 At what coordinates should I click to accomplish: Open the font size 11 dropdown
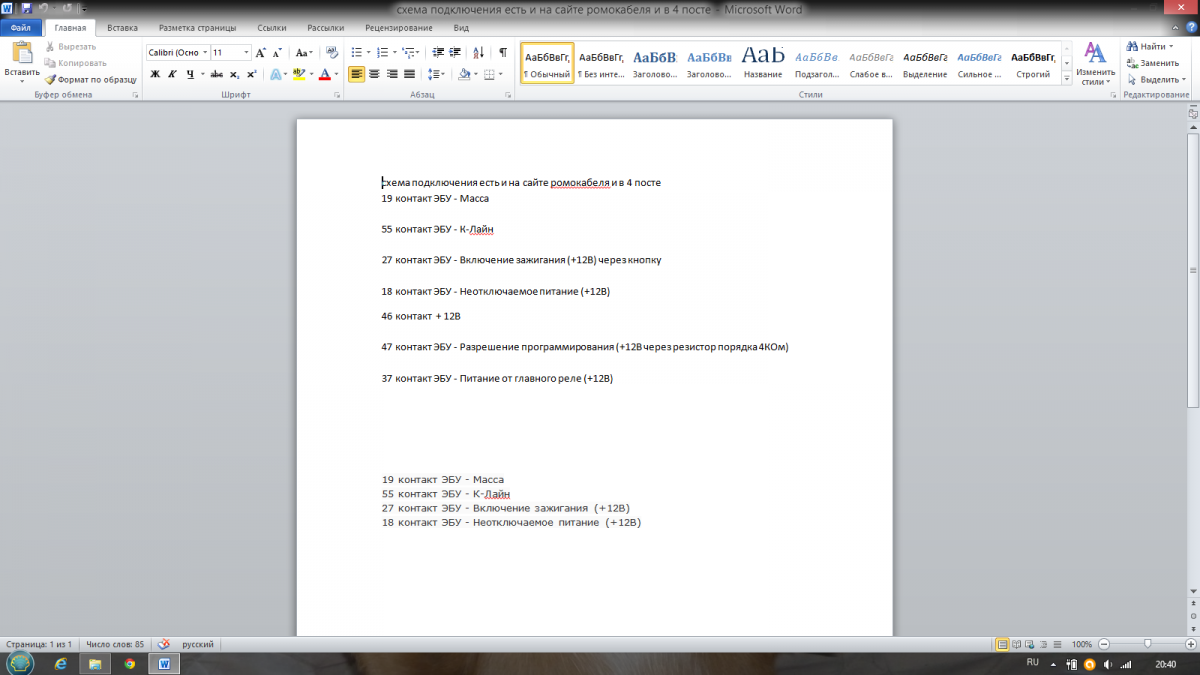246,52
